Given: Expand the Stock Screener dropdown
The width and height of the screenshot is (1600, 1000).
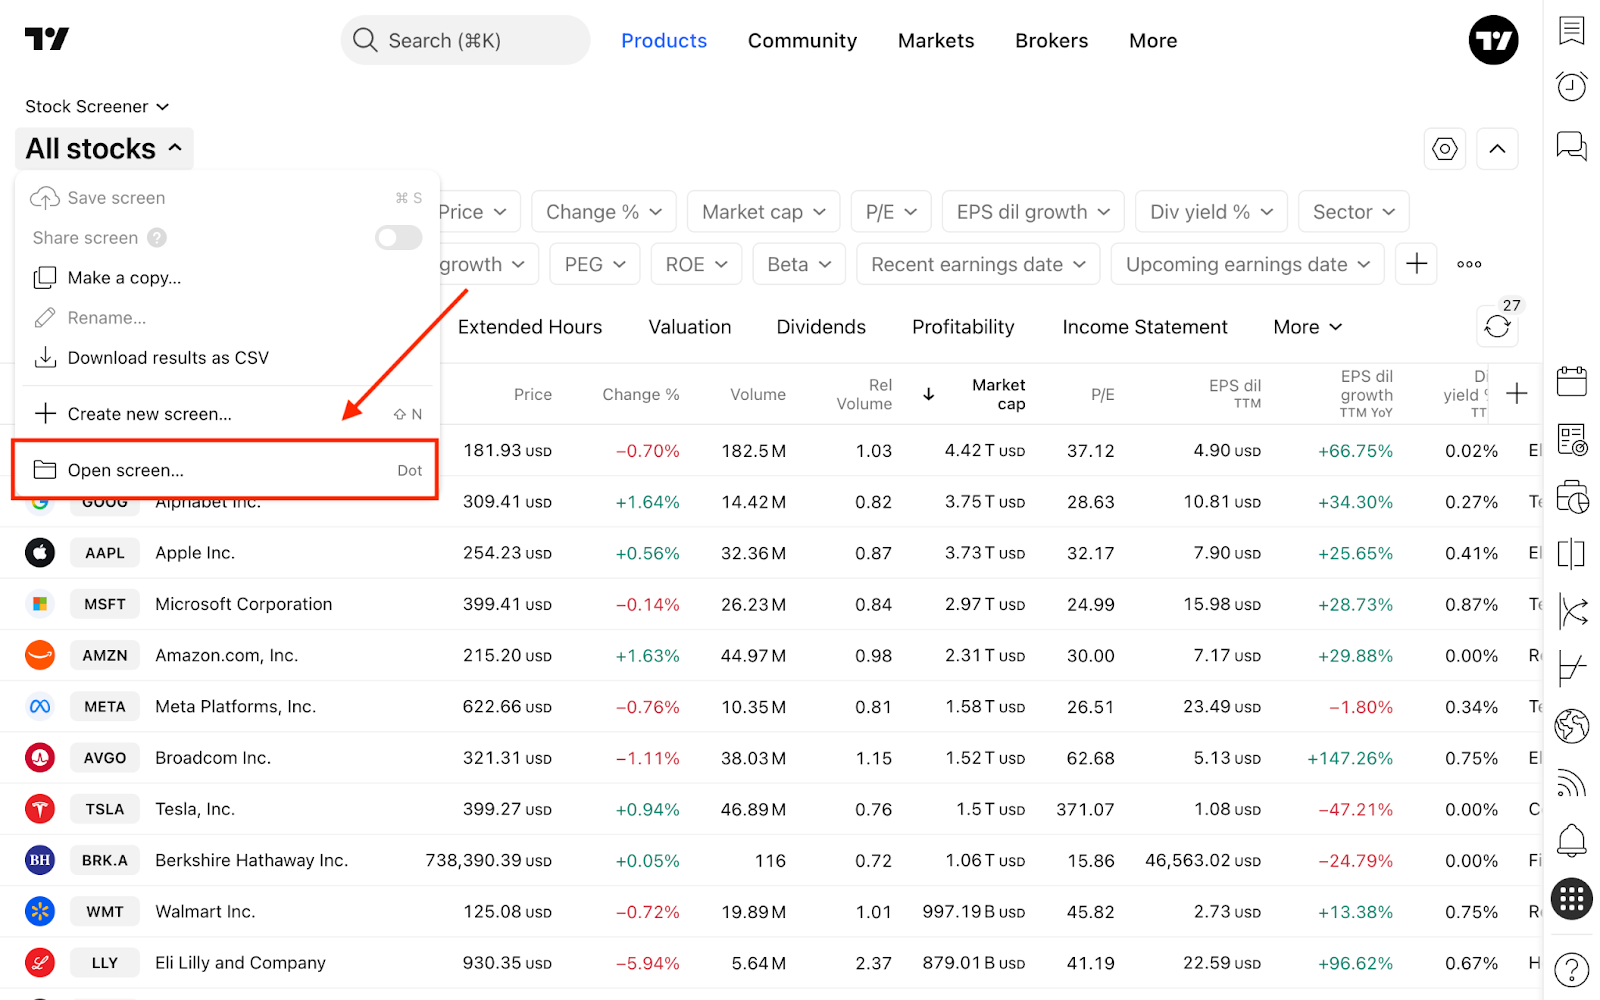Looking at the screenshot, I should (x=97, y=106).
